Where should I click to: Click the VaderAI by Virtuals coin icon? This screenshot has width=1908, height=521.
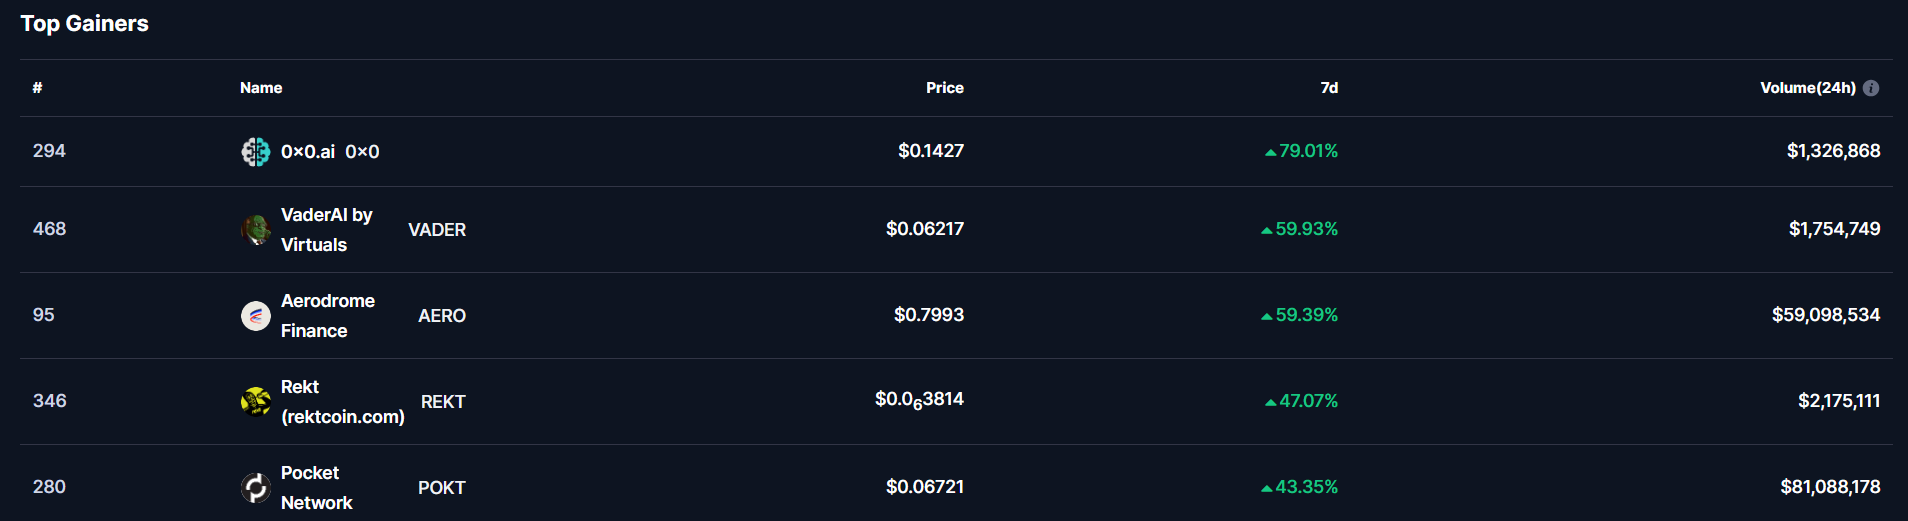click(256, 230)
